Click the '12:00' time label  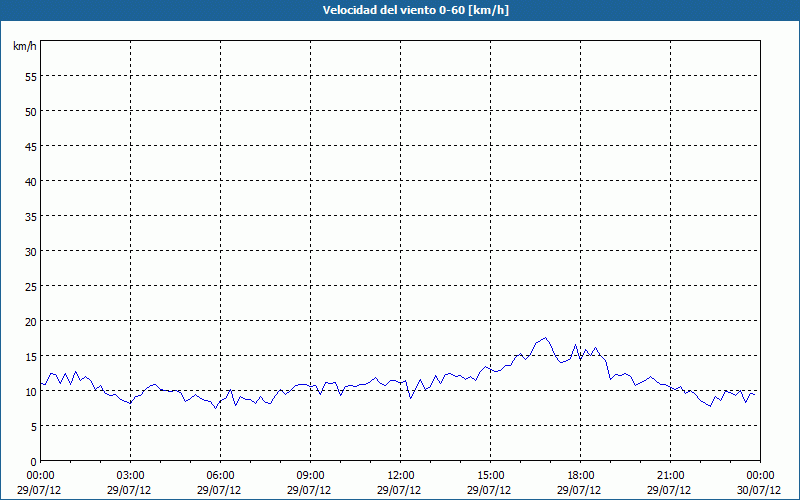coord(401,476)
